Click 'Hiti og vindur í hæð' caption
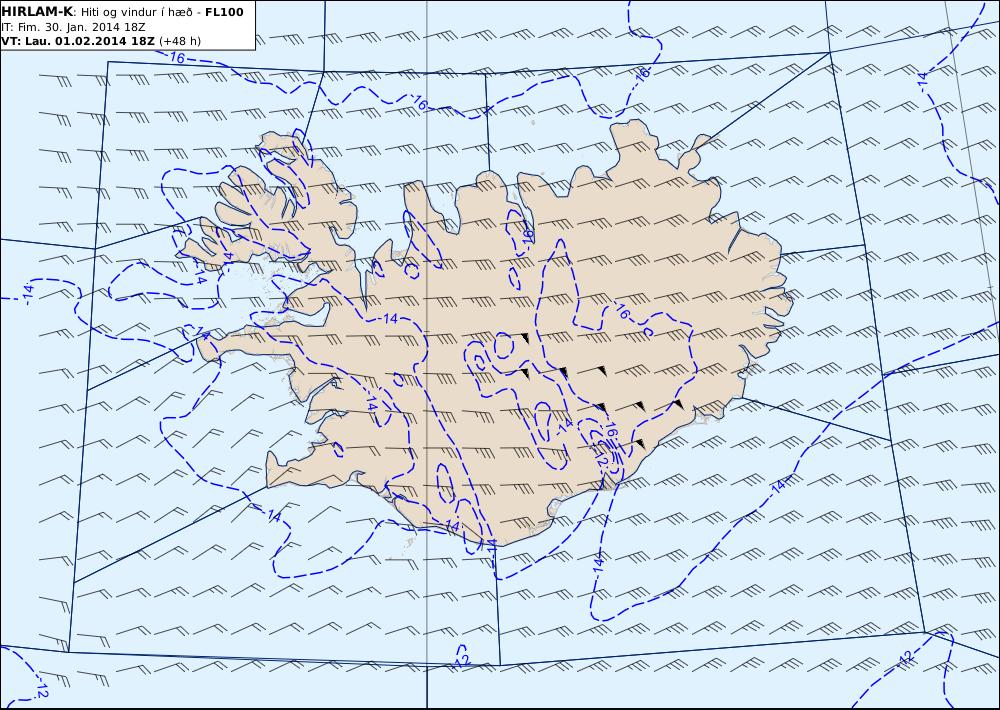Screen dimensions: 1000x710 (136, 12)
